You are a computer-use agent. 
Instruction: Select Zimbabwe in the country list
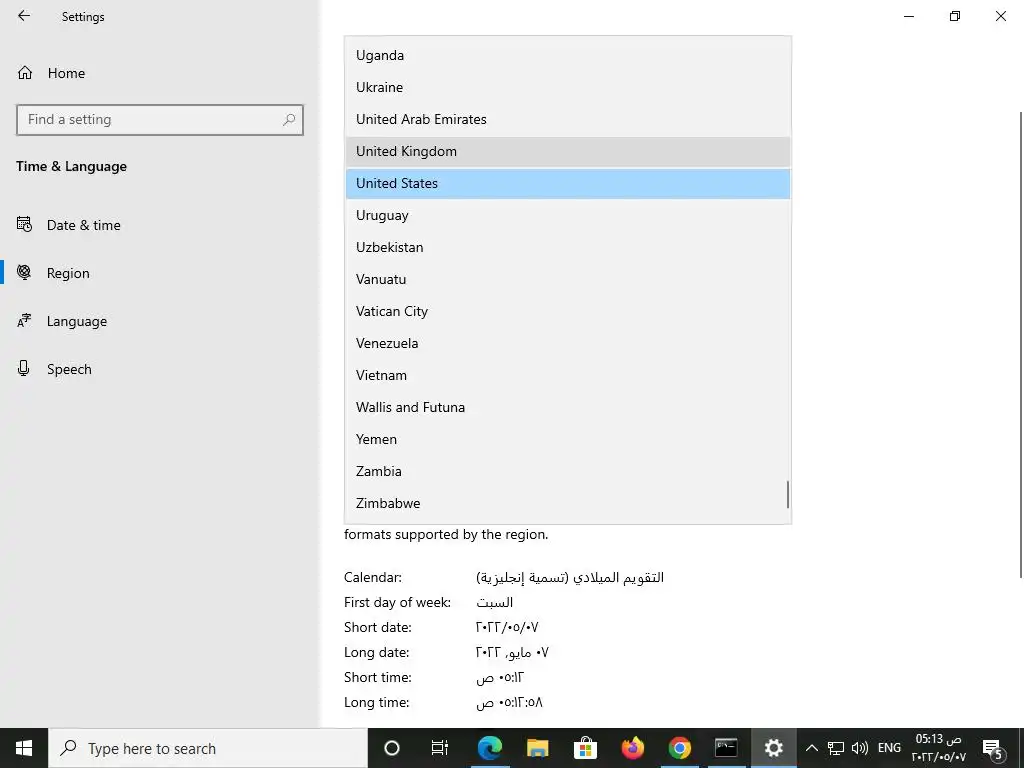click(x=568, y=504)
